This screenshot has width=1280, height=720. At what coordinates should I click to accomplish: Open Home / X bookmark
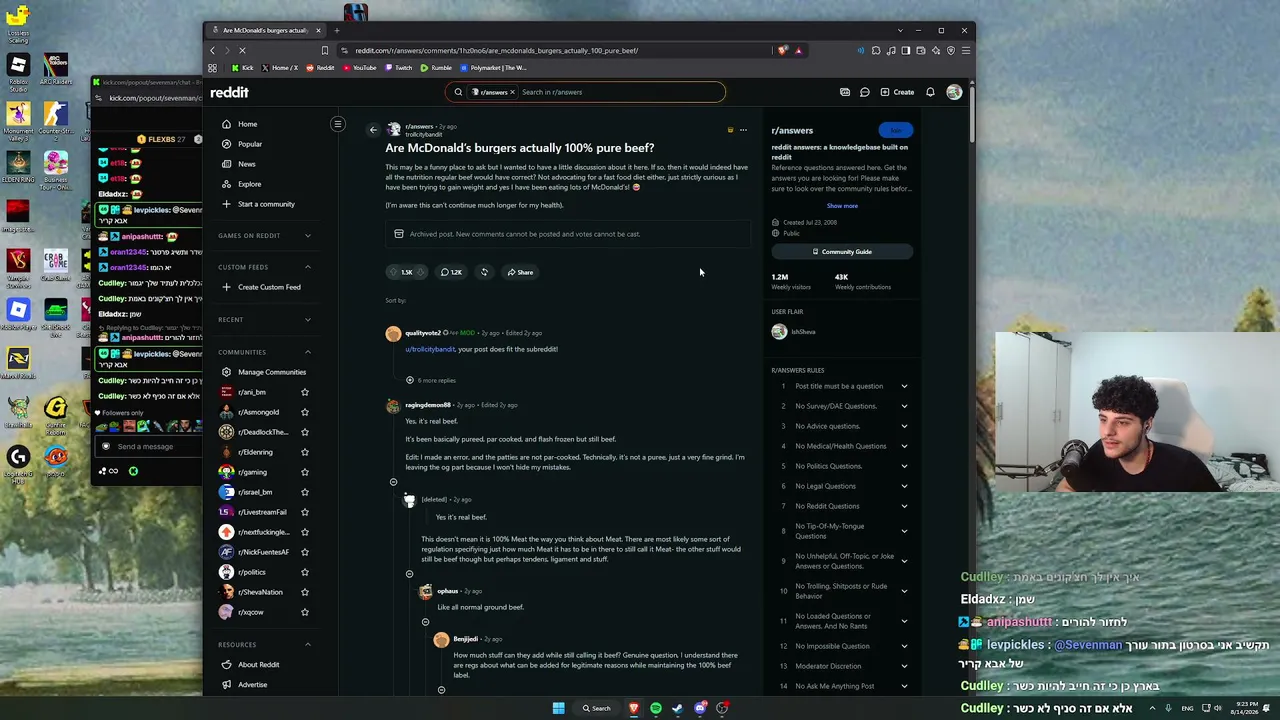[280, 68]
